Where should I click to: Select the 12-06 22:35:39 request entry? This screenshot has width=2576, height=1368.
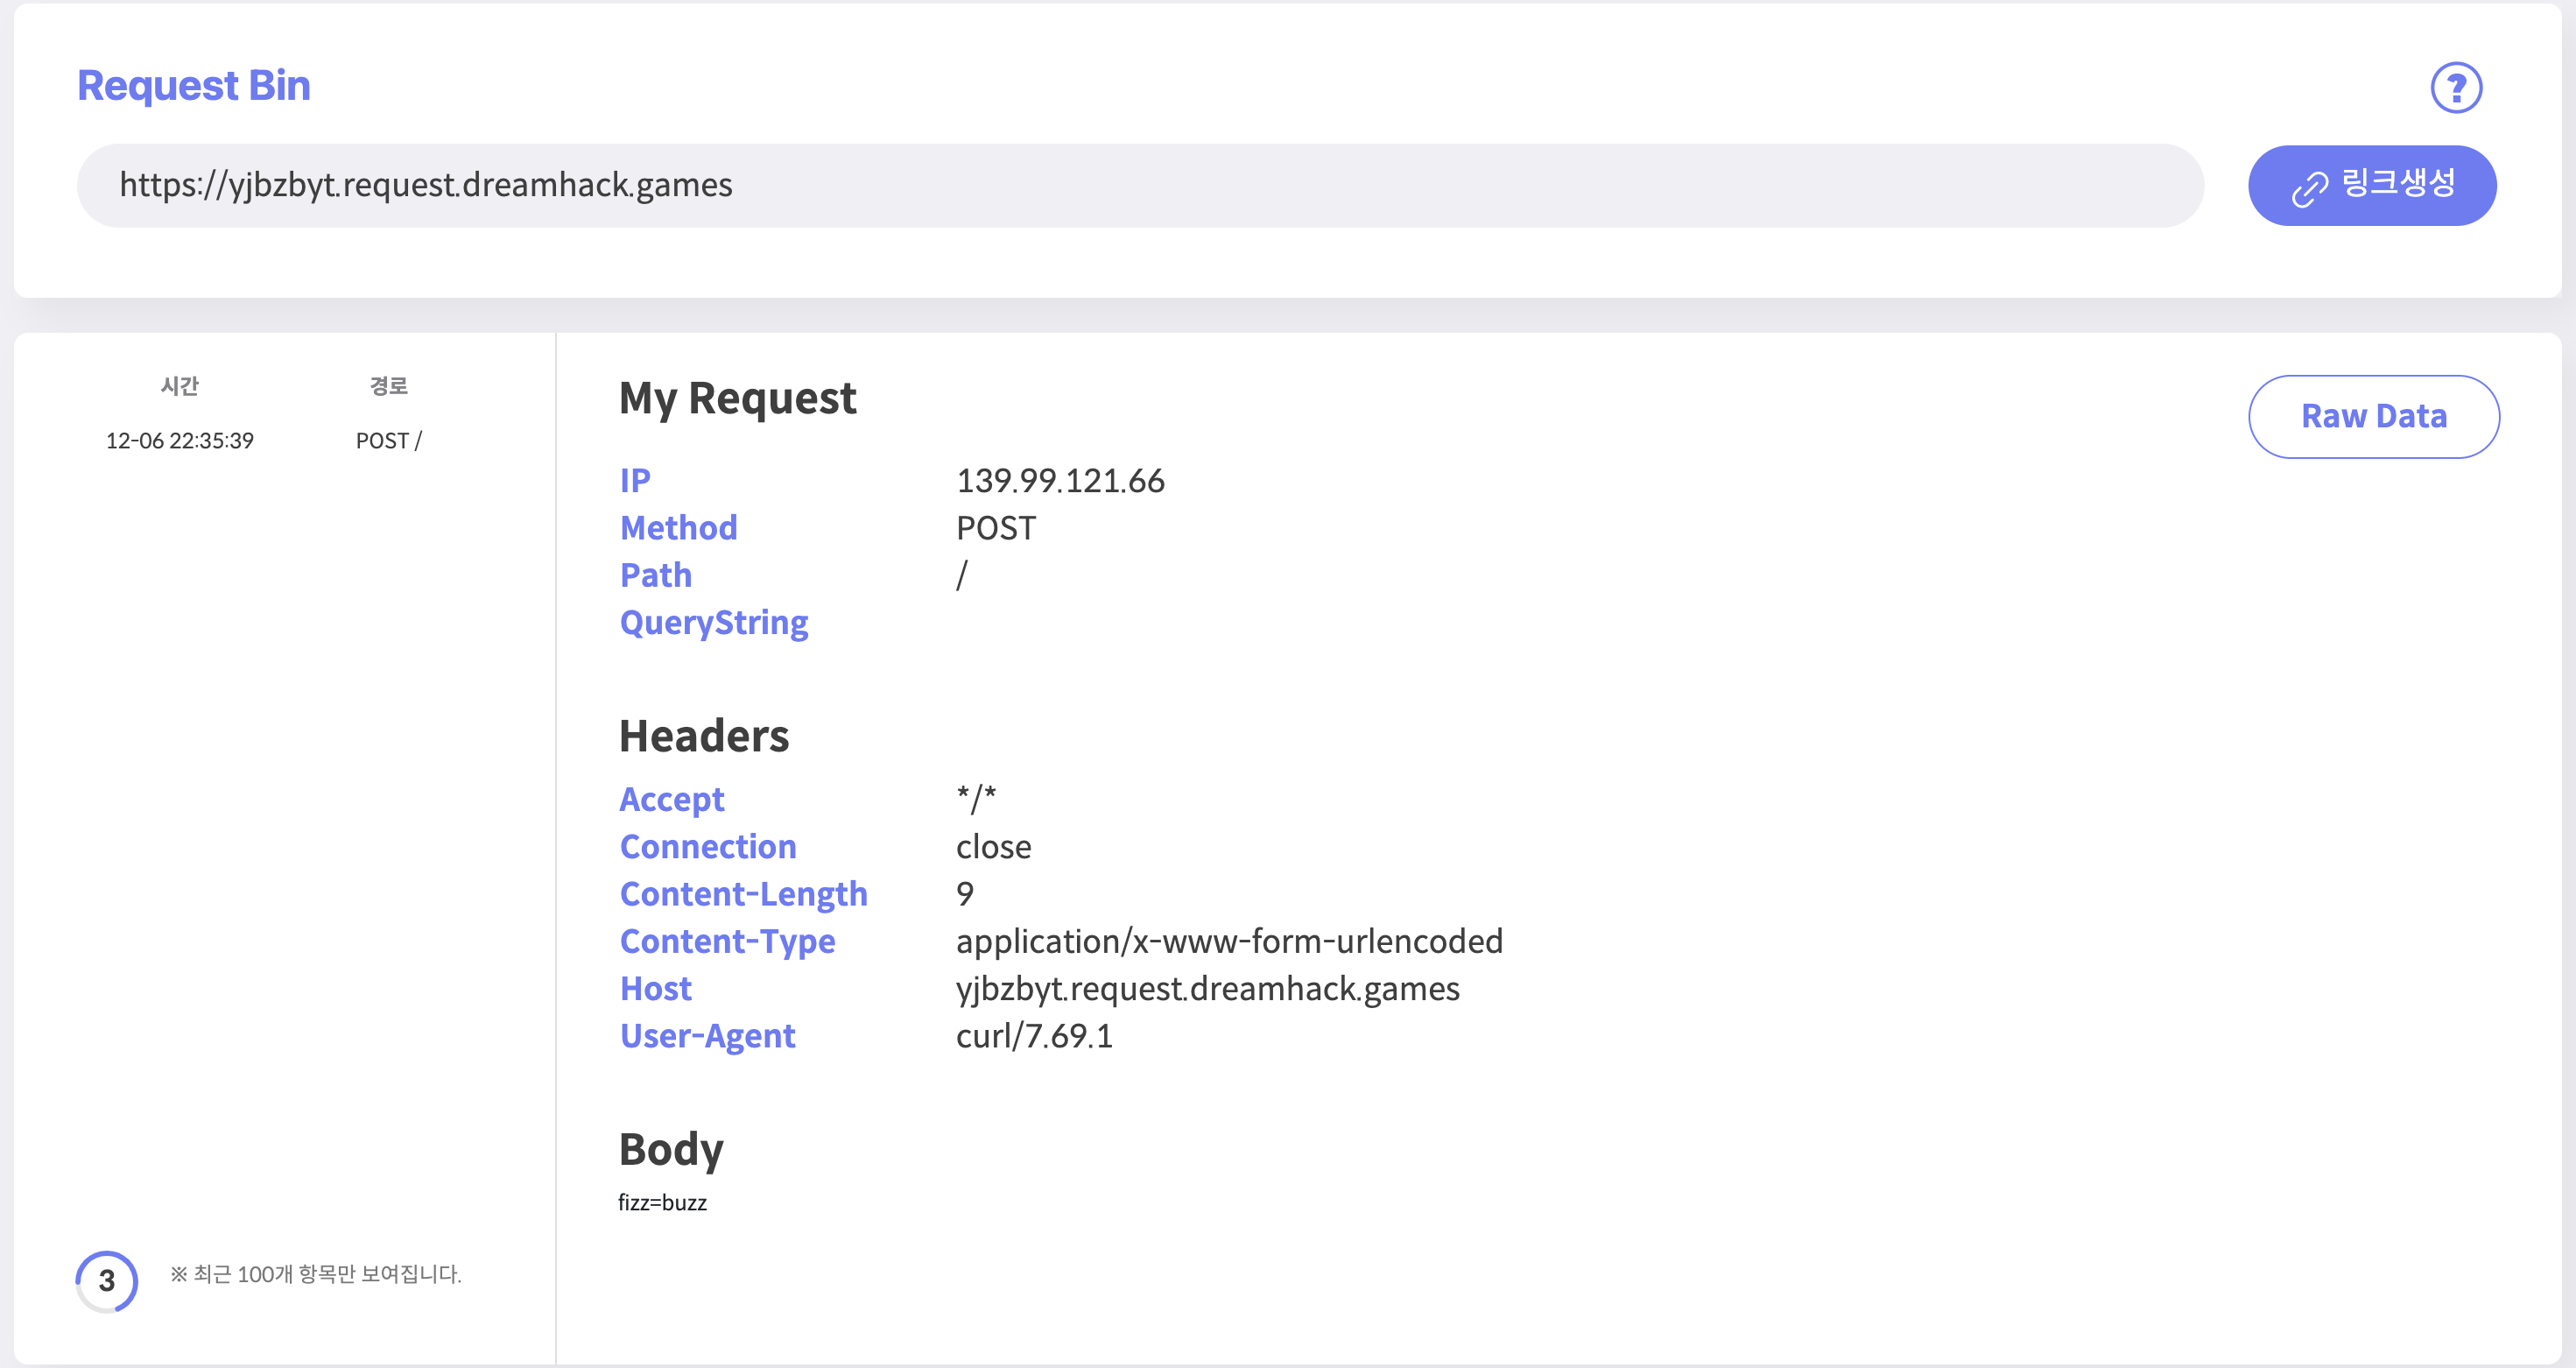[180, 441]
